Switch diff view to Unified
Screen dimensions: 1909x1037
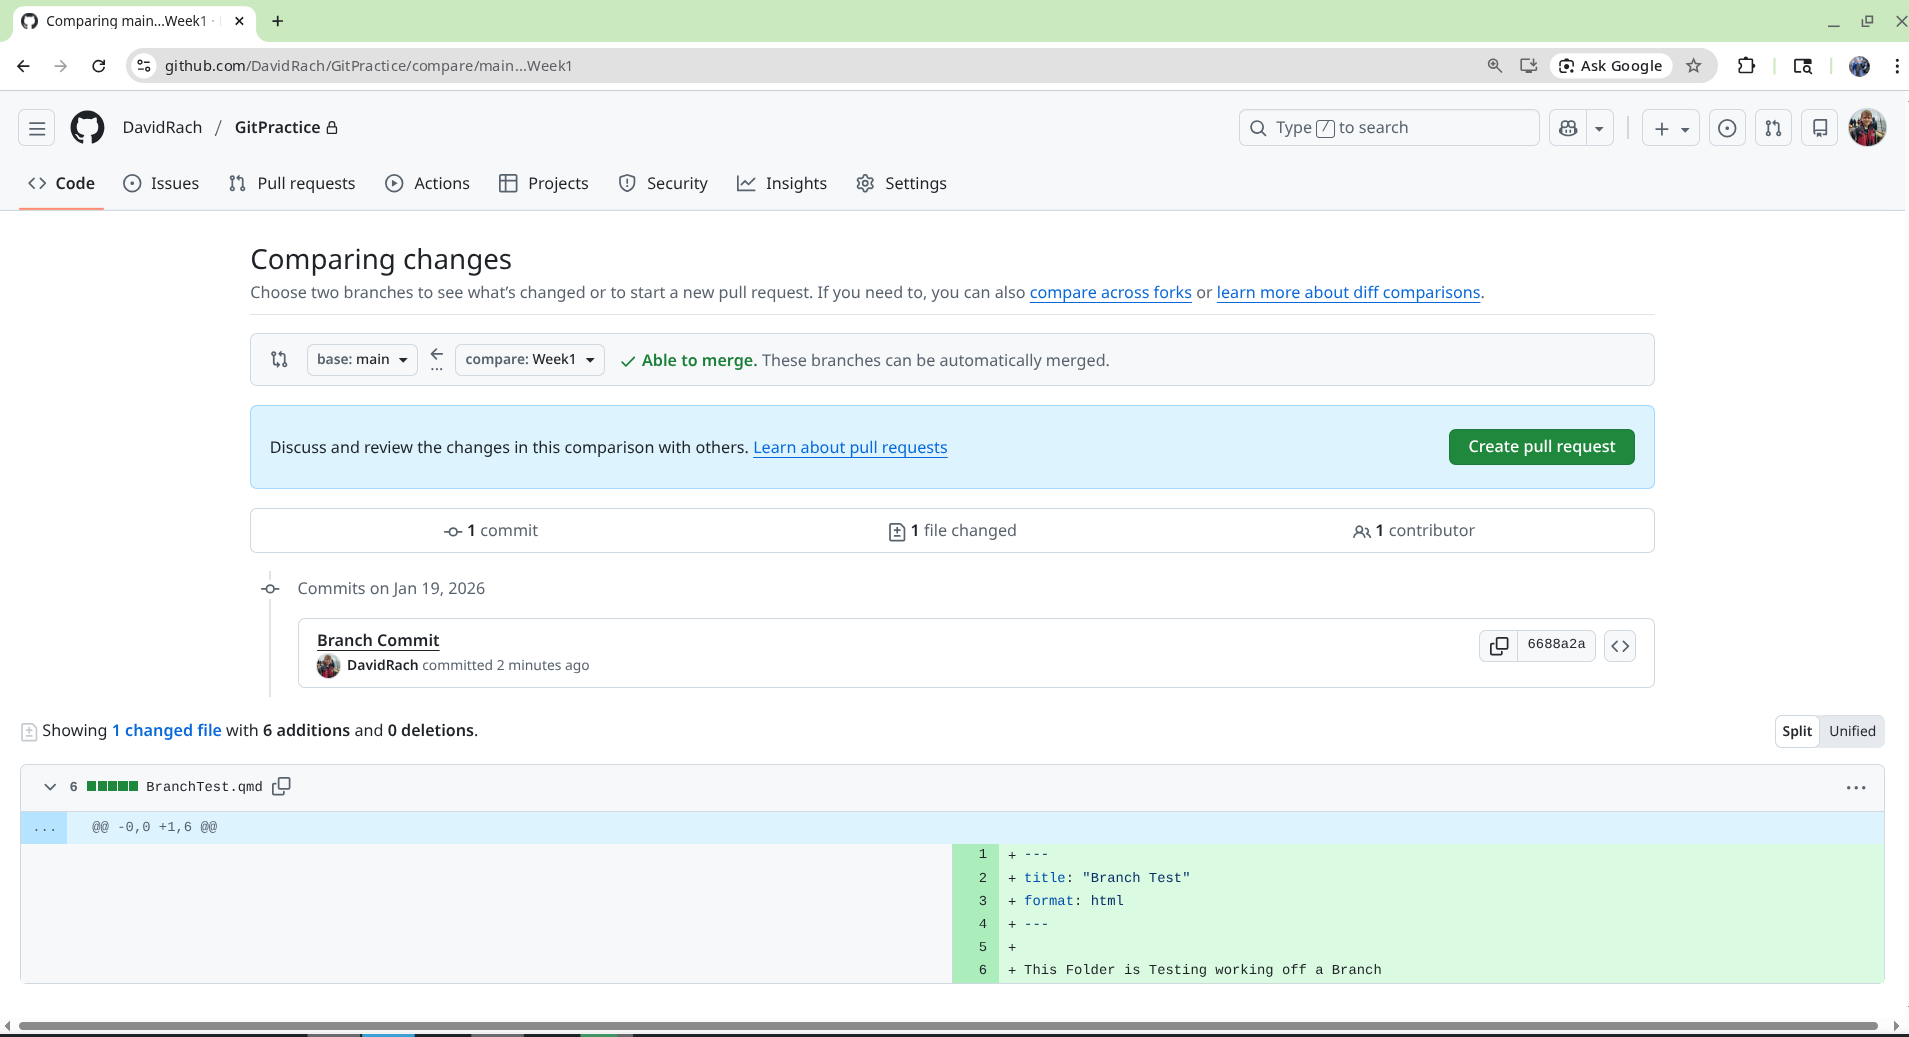pyautogui.click(x=1851, y=731)
